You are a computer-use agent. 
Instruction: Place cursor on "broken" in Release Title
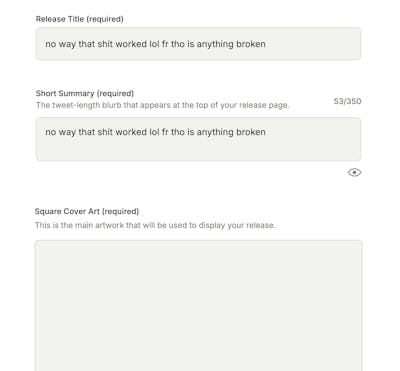251,44
